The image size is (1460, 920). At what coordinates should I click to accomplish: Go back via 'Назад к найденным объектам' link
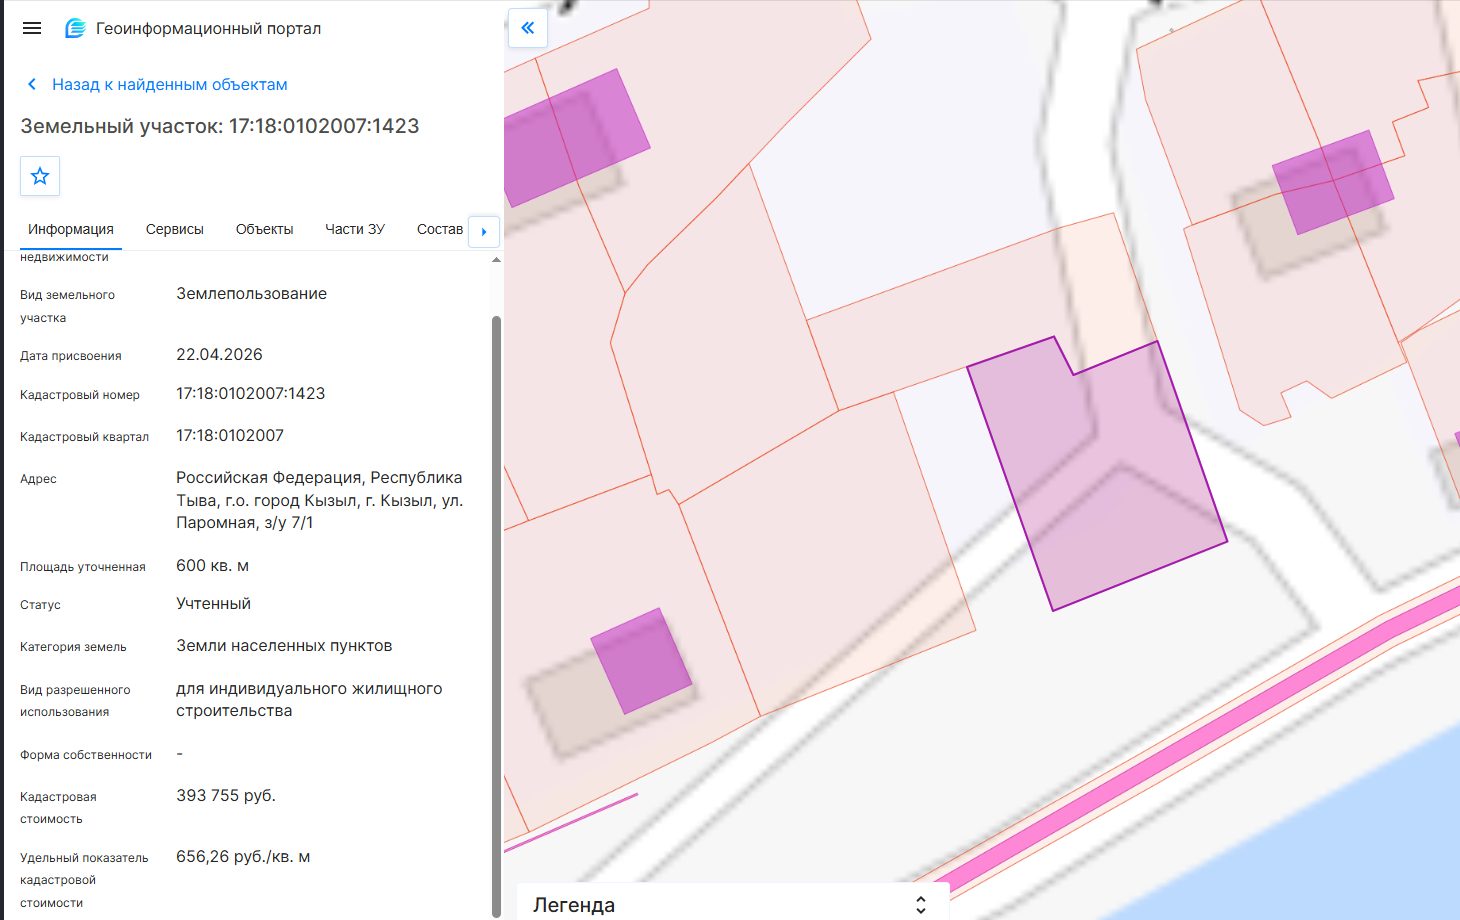[x=170, y=84]
